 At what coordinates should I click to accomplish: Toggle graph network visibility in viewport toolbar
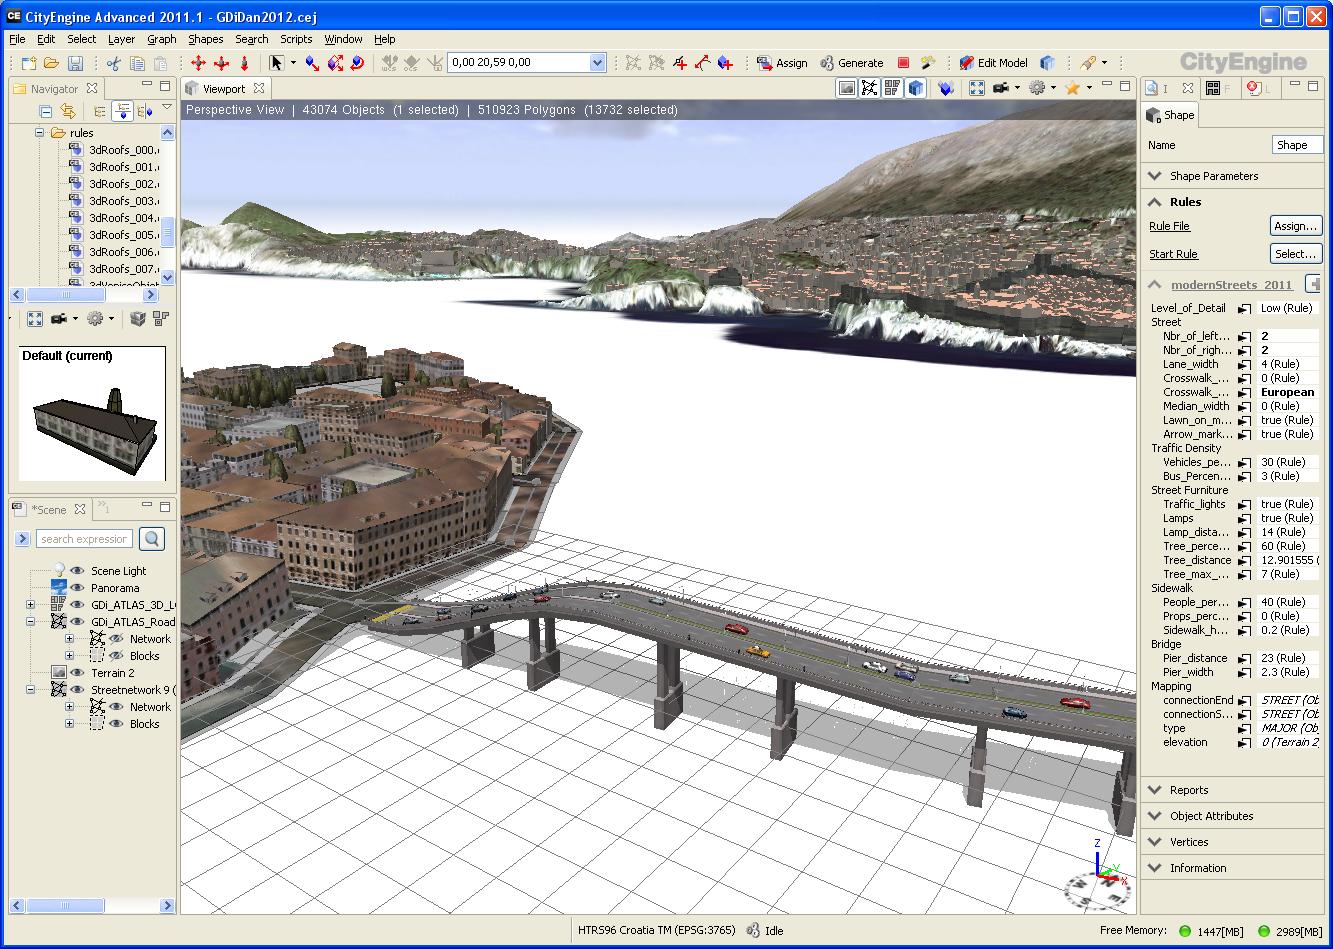tap(870, 88)
